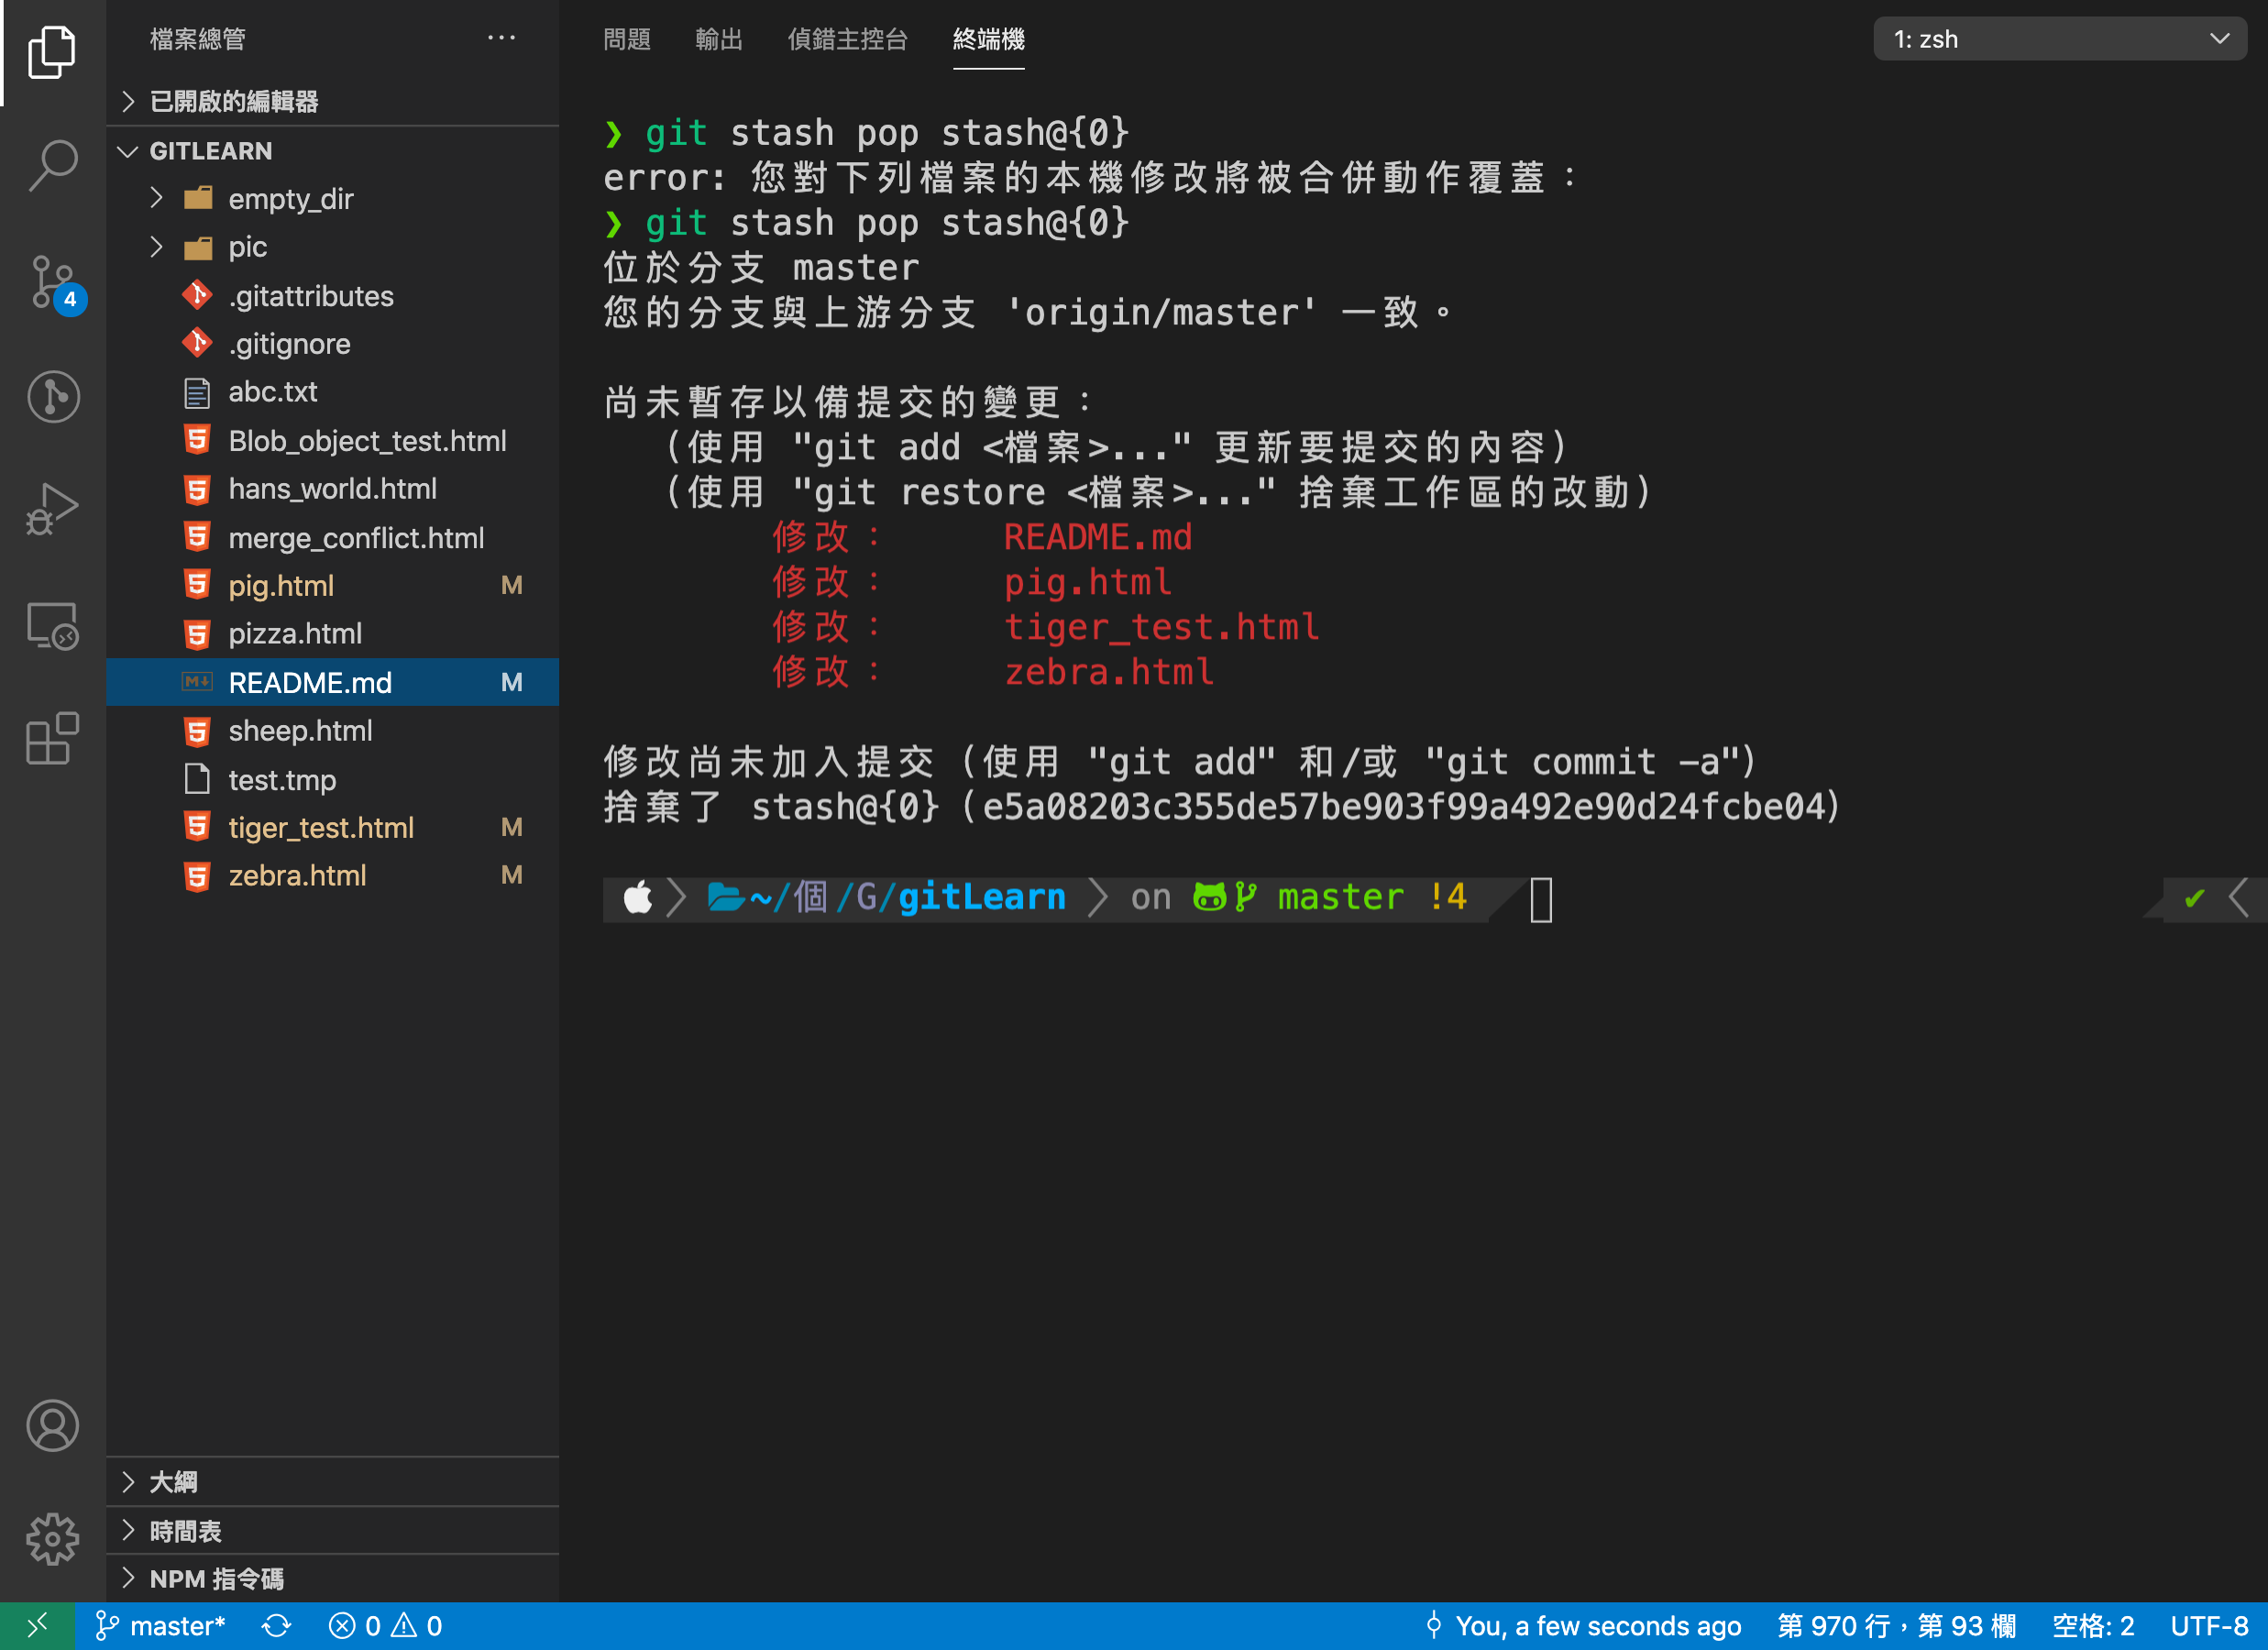2268x1650 pixels.
Task: Click the line 970 column 93 indicator
Action: tap(1897, 1626)
